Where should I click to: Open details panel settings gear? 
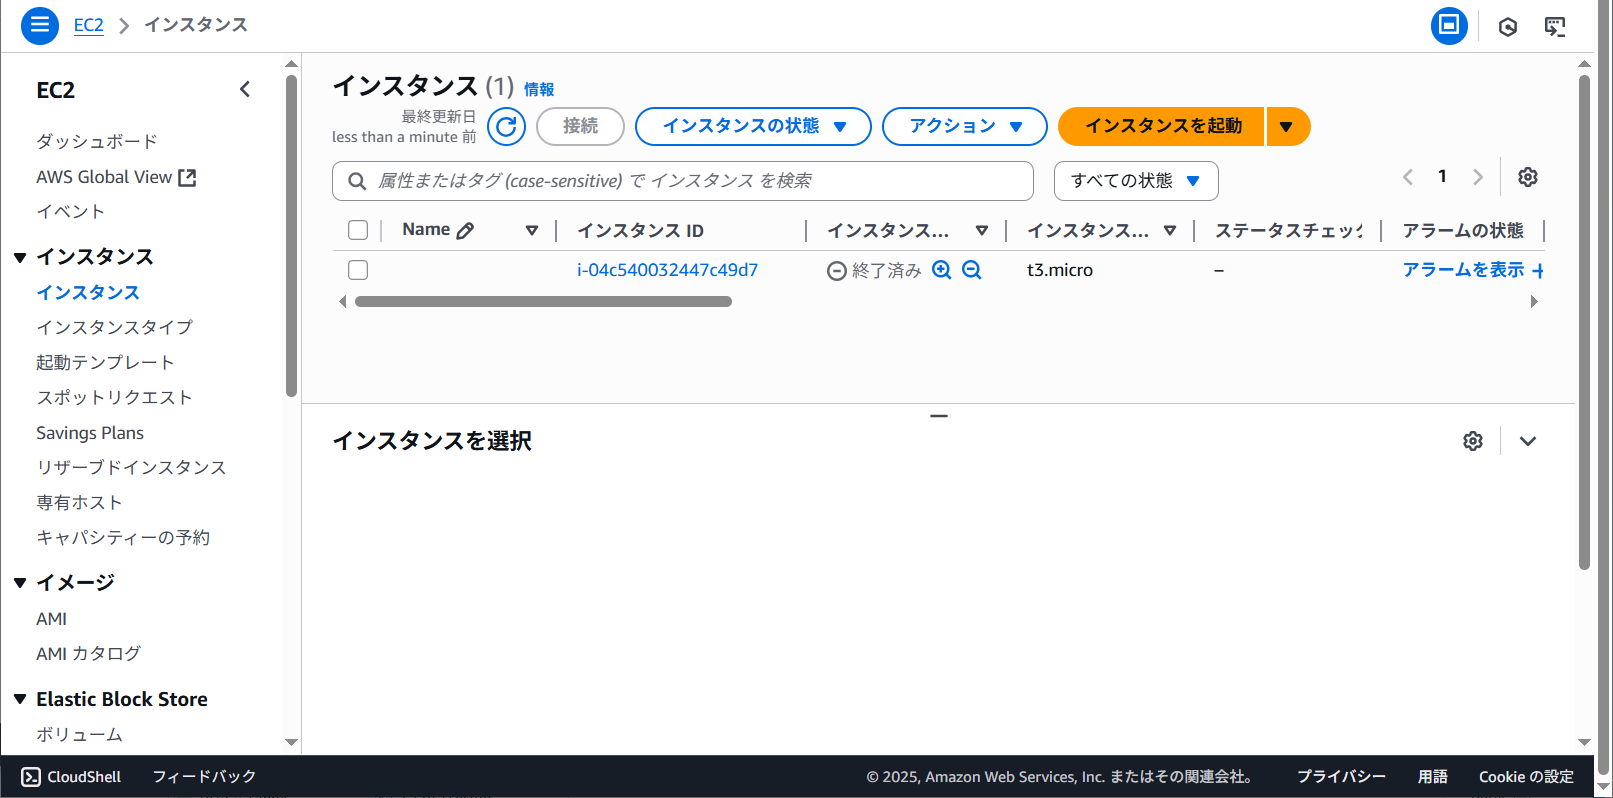1472,441
